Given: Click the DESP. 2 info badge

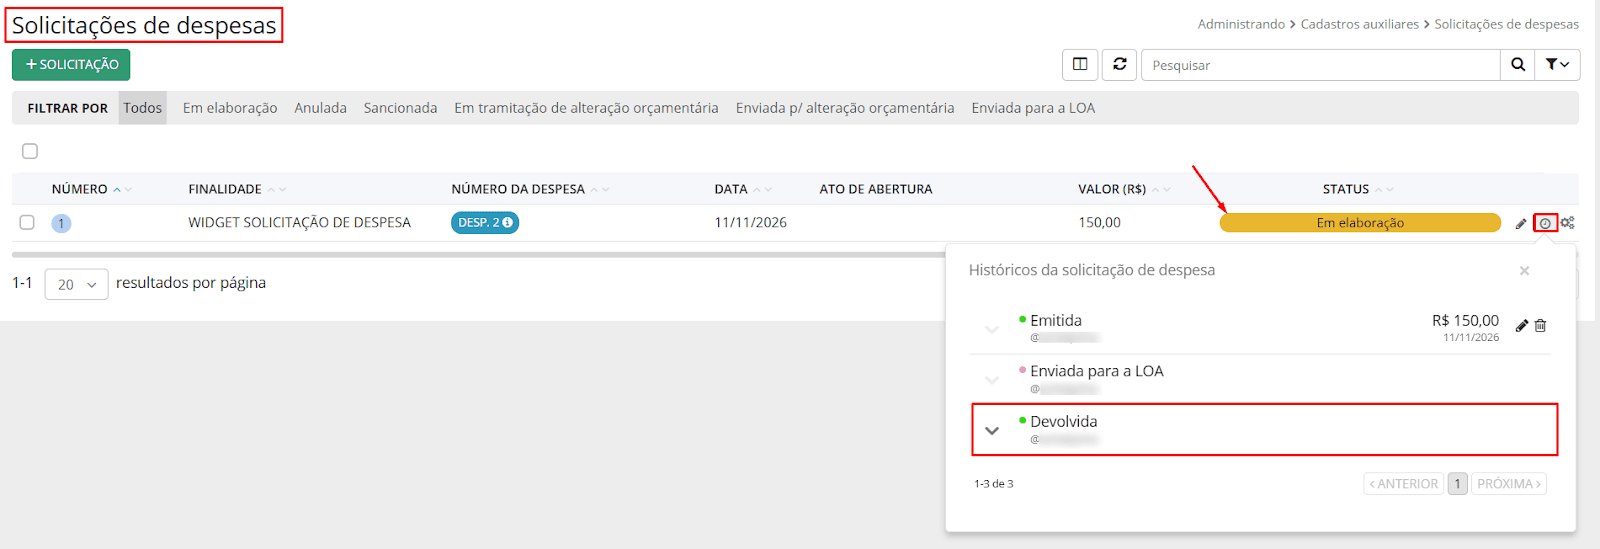Looking at the screenshot, I should (x=485, y=223).
